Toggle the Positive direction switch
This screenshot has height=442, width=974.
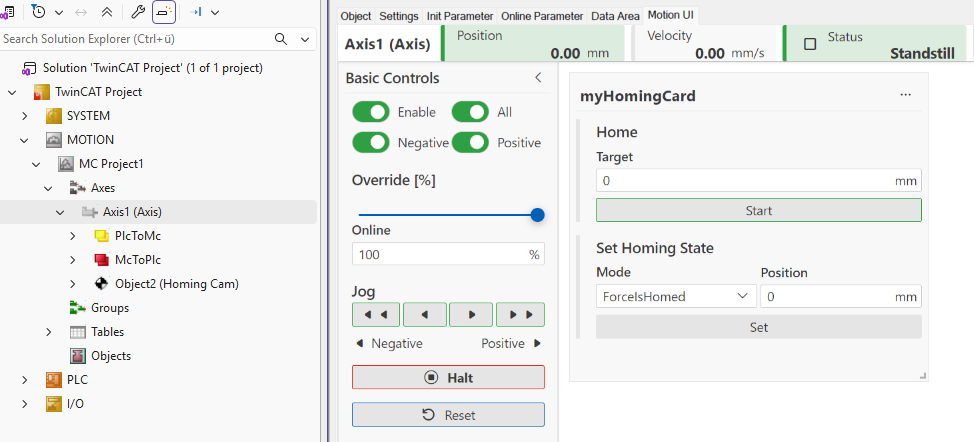[470, 143]
